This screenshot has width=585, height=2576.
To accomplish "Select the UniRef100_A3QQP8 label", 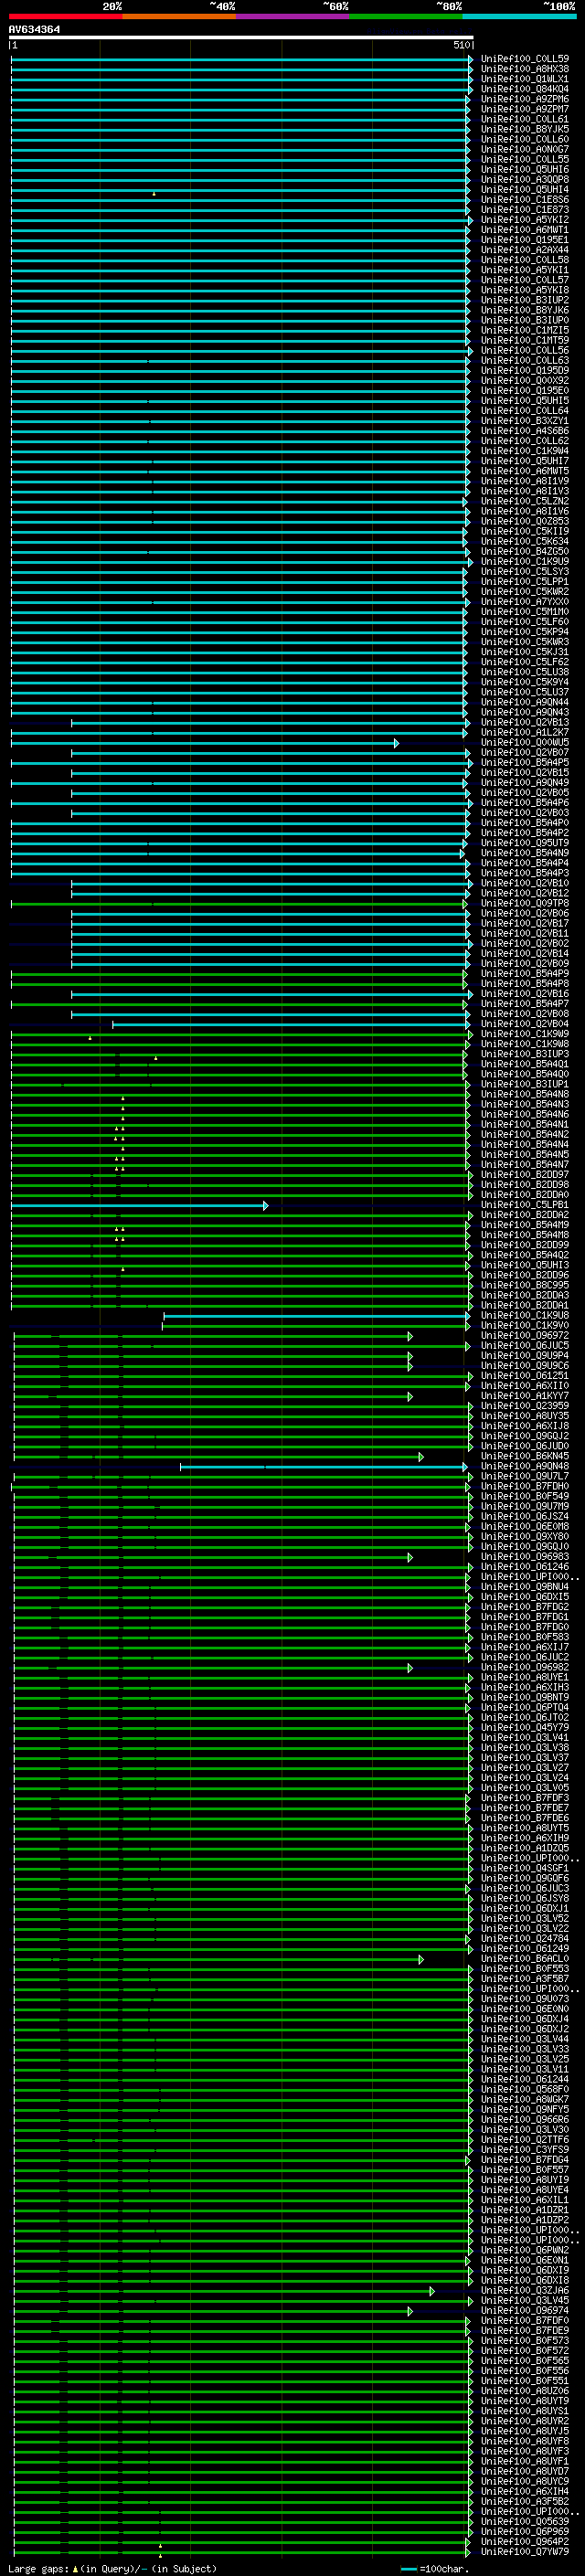I will tap(525, 179).
